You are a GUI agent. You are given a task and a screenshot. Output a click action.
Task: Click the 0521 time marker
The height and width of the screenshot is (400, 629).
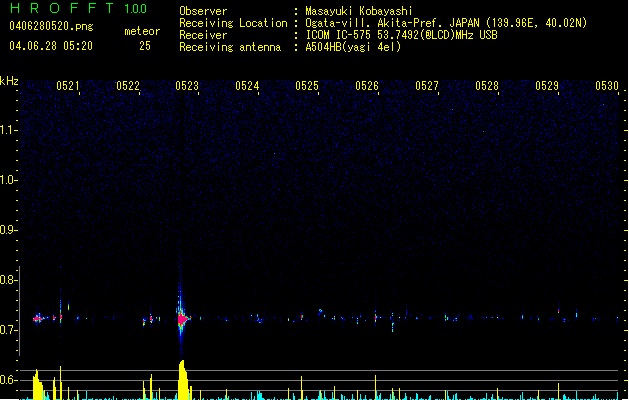67,86
